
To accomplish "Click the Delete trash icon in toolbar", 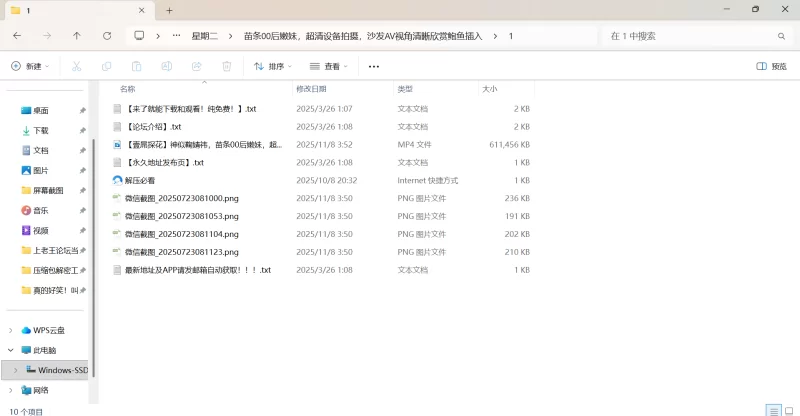I will point(227,66).
